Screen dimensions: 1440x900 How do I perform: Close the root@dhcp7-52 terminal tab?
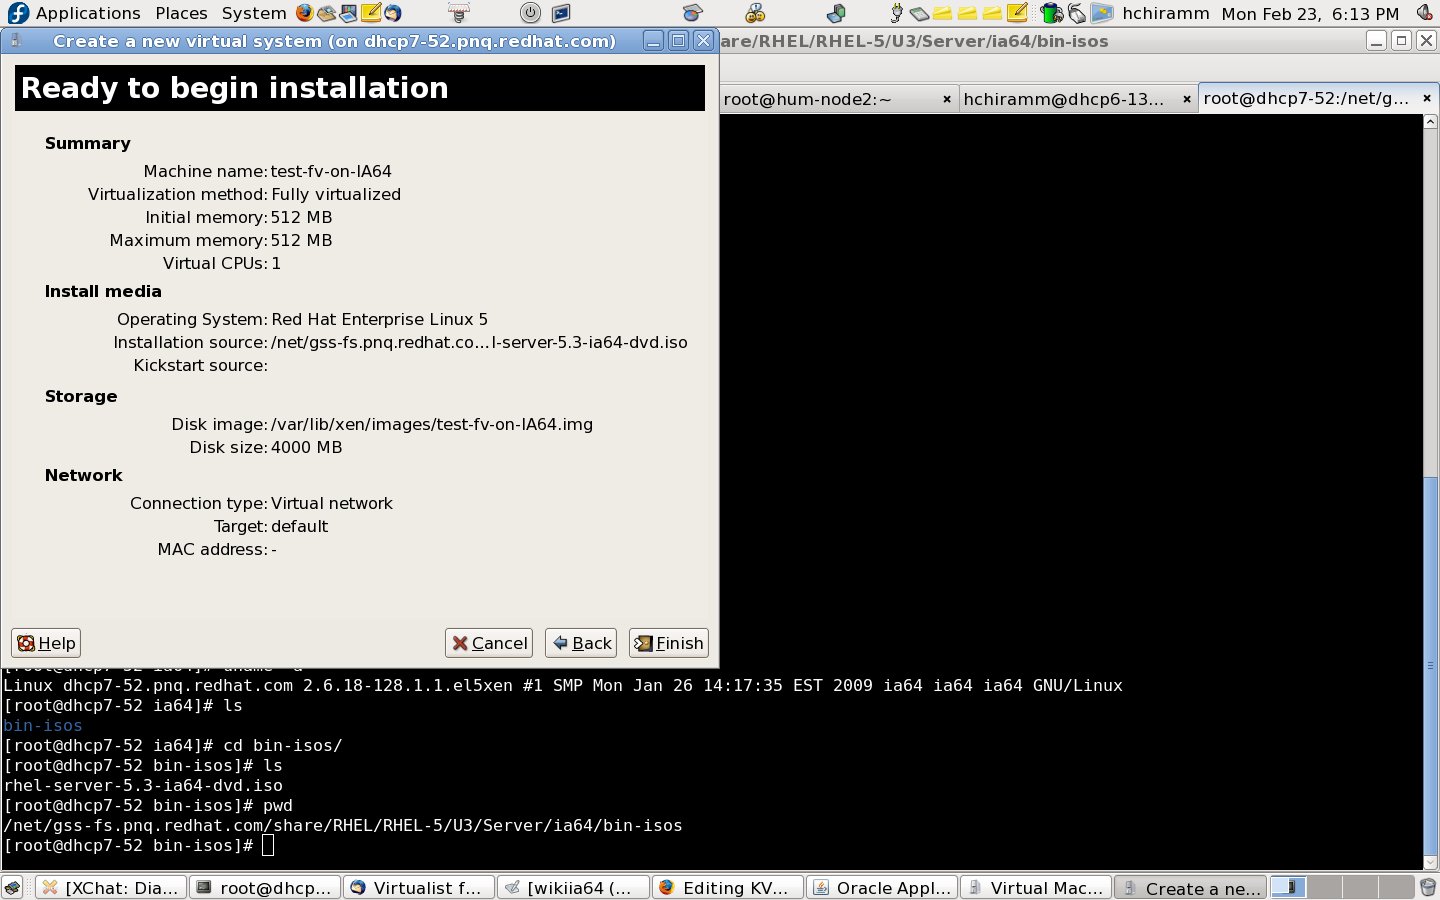(x=1427, y=98)
